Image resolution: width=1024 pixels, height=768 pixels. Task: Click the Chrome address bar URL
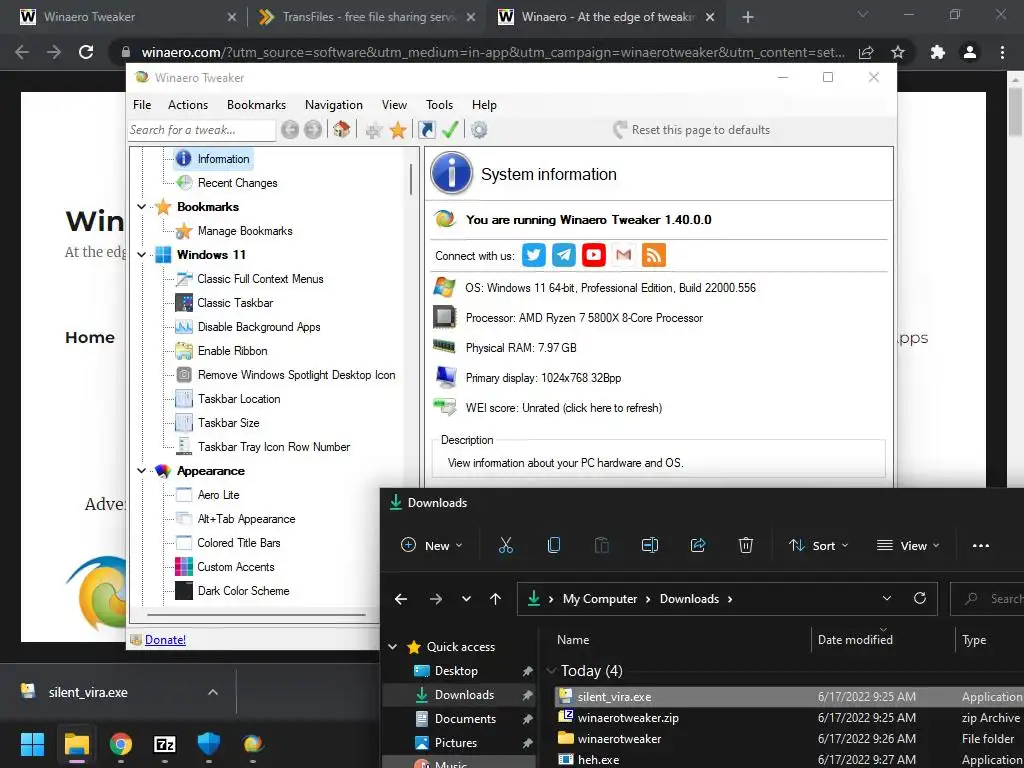click(x=493, y=52)
